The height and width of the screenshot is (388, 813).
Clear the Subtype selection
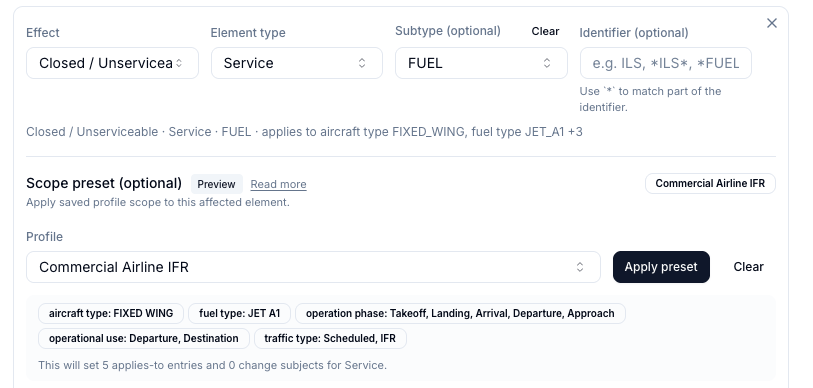(x=545, y=32)
